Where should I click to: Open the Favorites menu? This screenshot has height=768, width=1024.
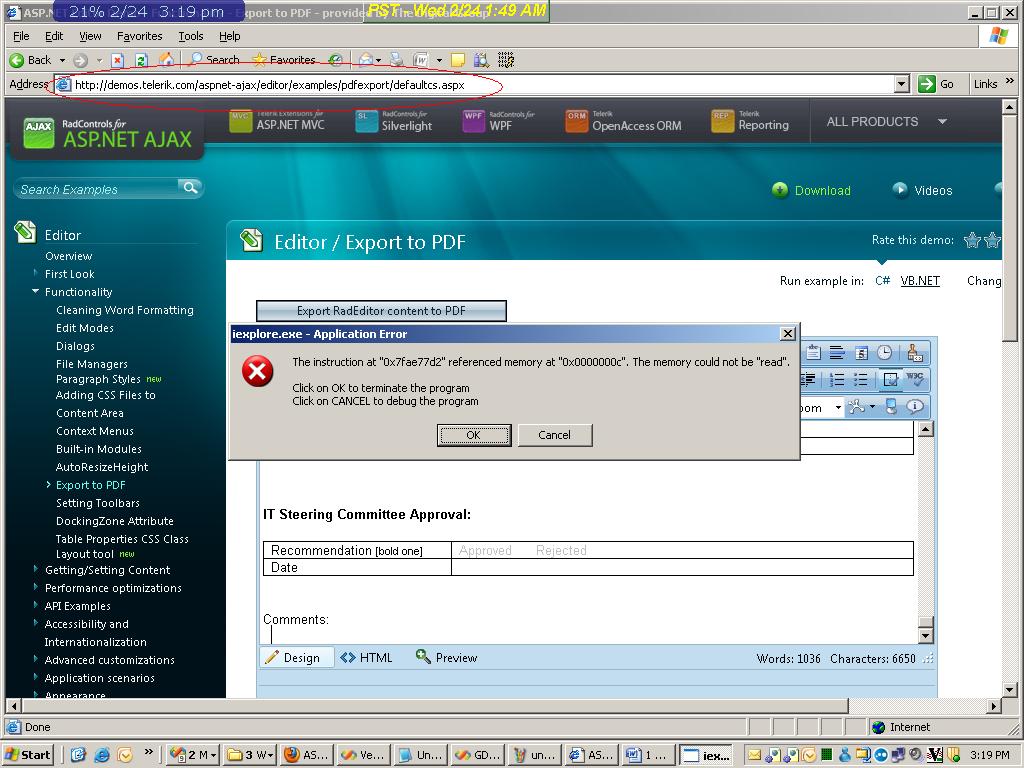coord(139,36)
